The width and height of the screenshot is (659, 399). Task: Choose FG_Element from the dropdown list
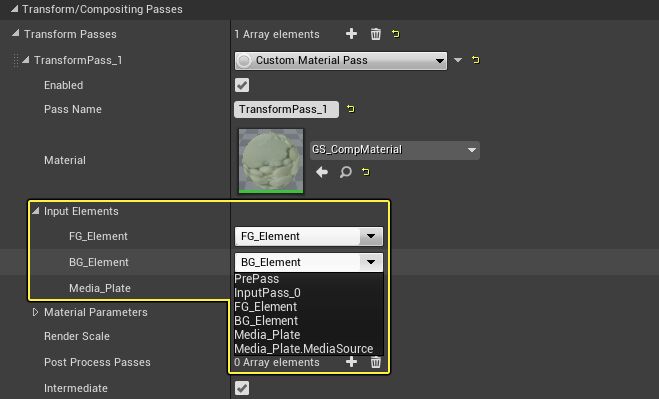coord(266,307)
